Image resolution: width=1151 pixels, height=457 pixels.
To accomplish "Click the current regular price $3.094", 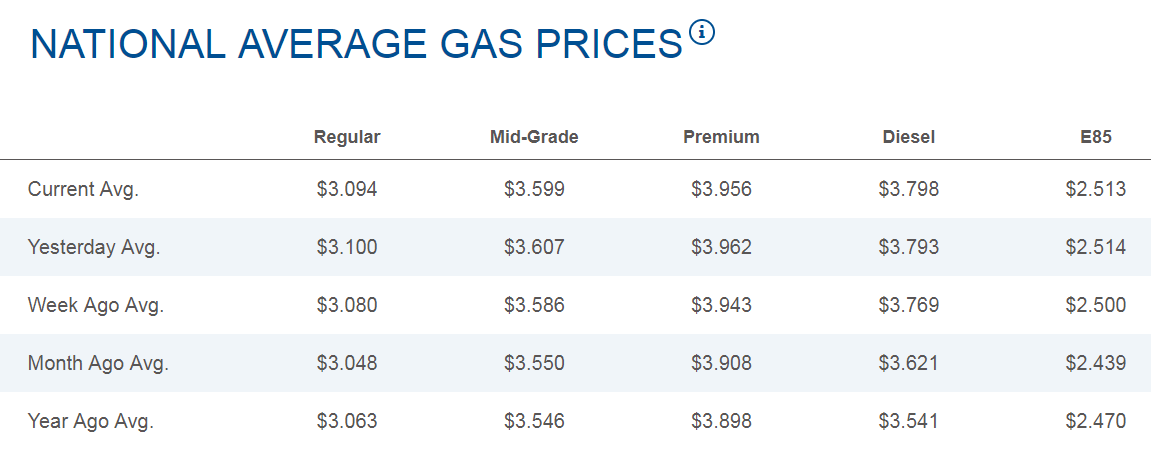I will [347, 189].
